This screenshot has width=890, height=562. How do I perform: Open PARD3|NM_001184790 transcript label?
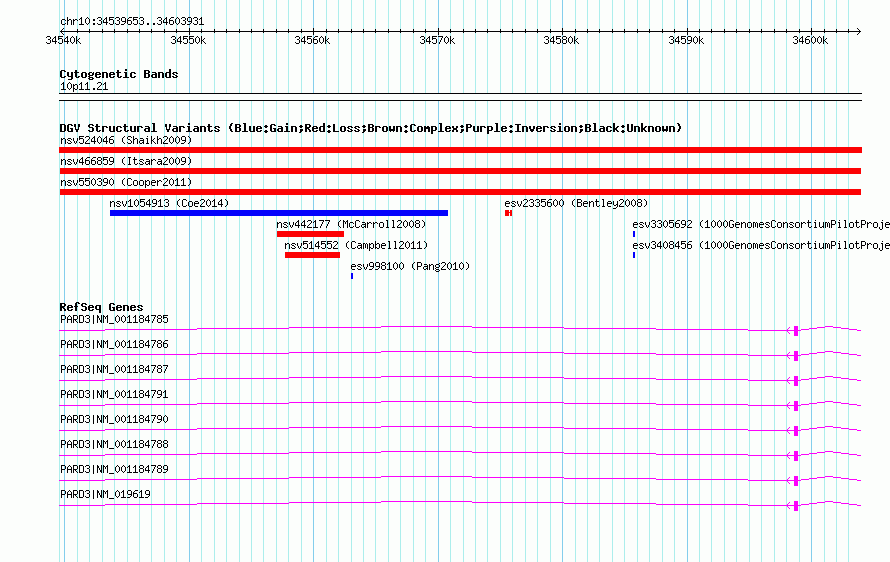tap(114, 420)
